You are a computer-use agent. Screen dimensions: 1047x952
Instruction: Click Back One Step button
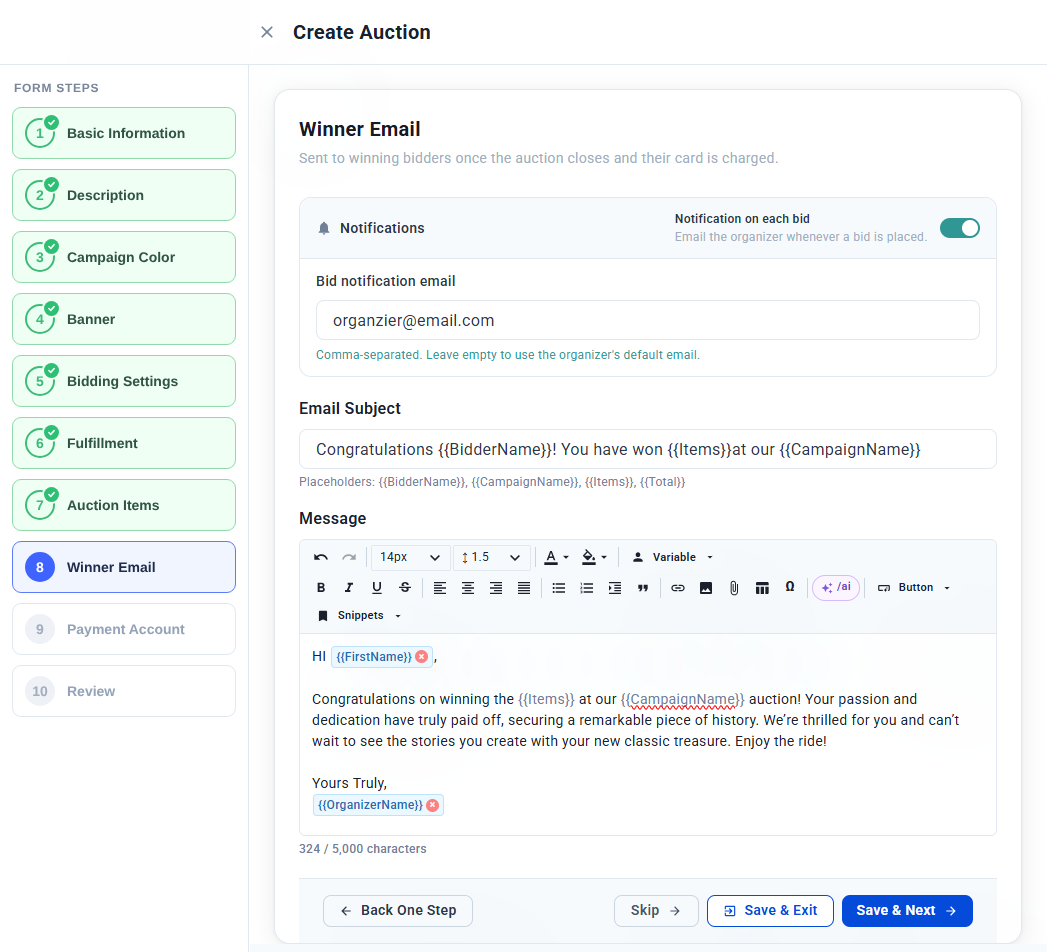click(398, 911)
